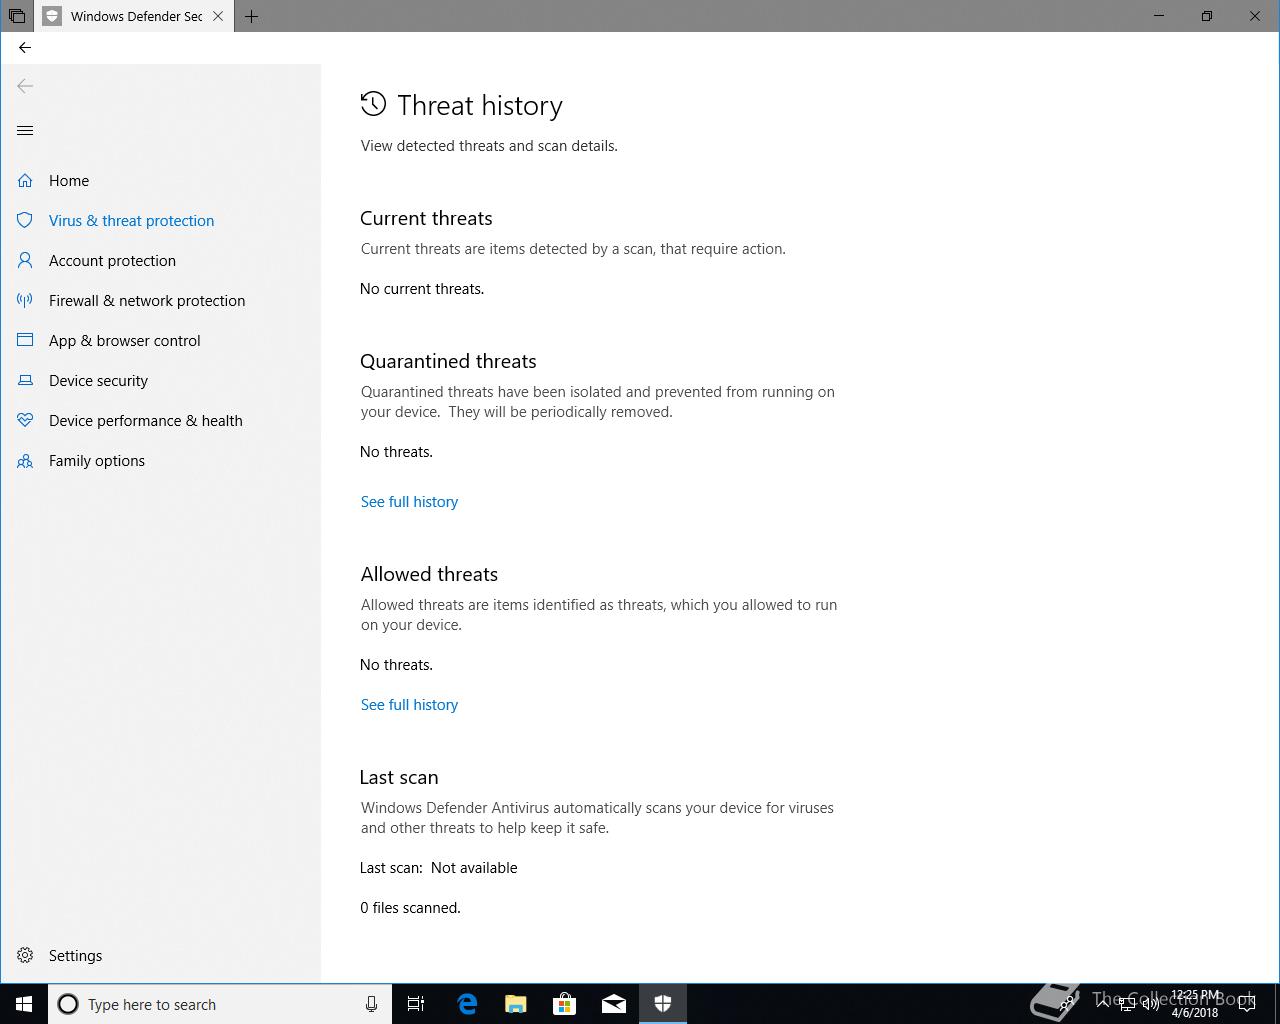Click the taskbar clock showing 4/6/2018
The height and width of the screenshot is (1024, 1280).
(x=1195, y=1004)
